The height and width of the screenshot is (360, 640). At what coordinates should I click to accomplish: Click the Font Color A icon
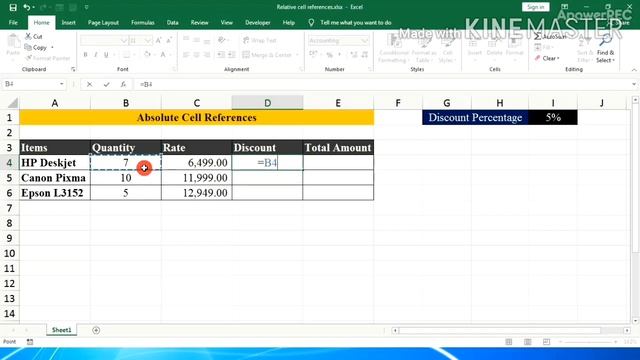point(163,55)
